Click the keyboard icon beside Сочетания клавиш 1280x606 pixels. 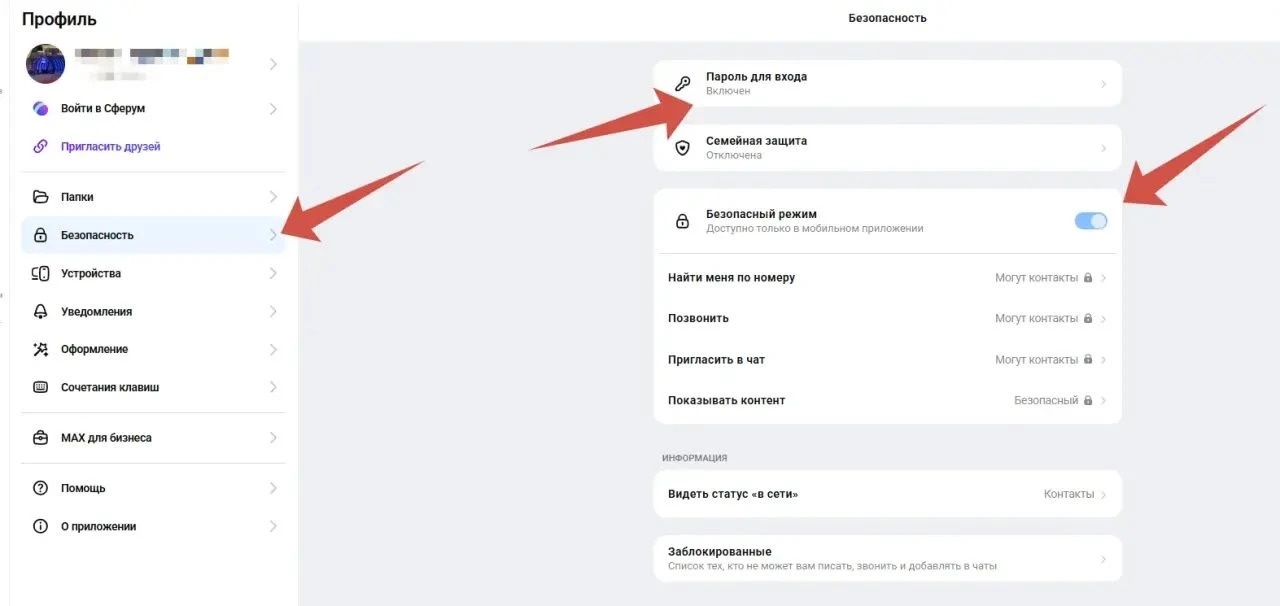[x=41, y=387]
